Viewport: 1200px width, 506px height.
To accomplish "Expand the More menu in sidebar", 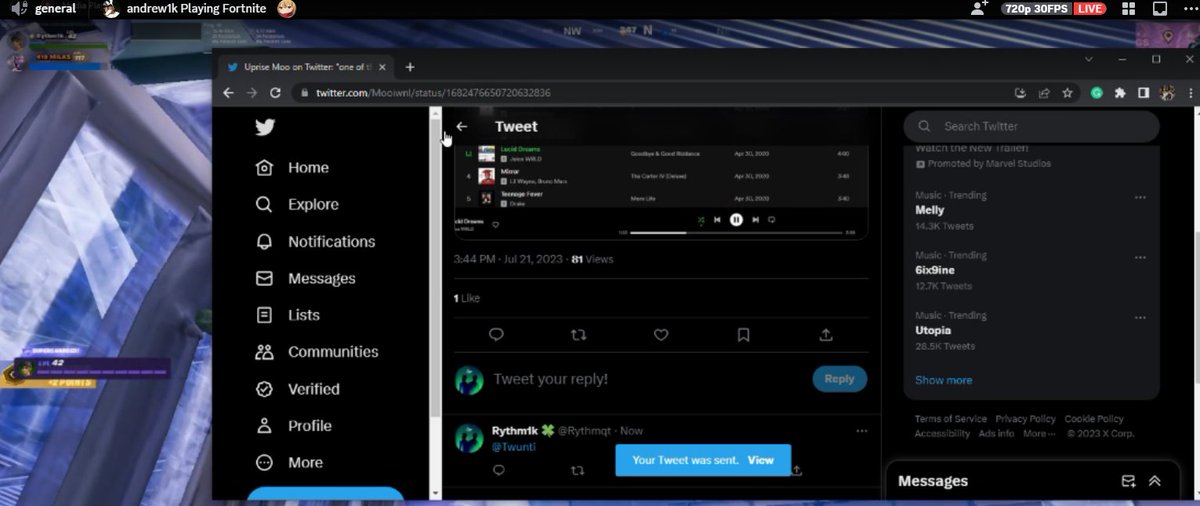I will (289, 463).
